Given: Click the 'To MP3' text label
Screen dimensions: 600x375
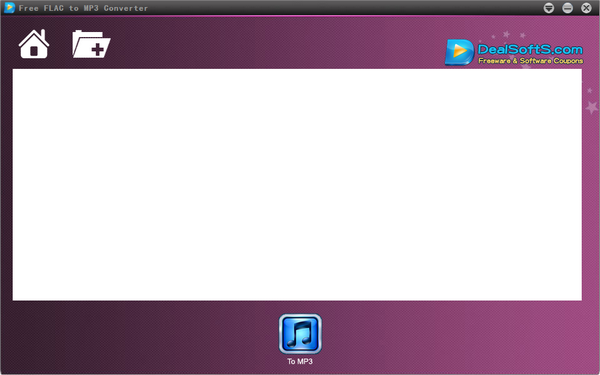Looking at the screenshot, I should pos(300,361).
